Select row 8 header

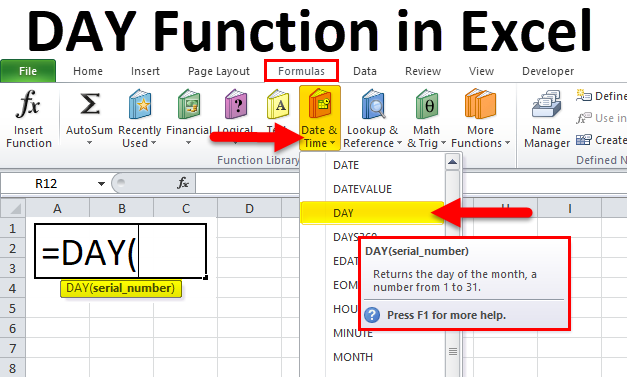[x=12, y=368]
